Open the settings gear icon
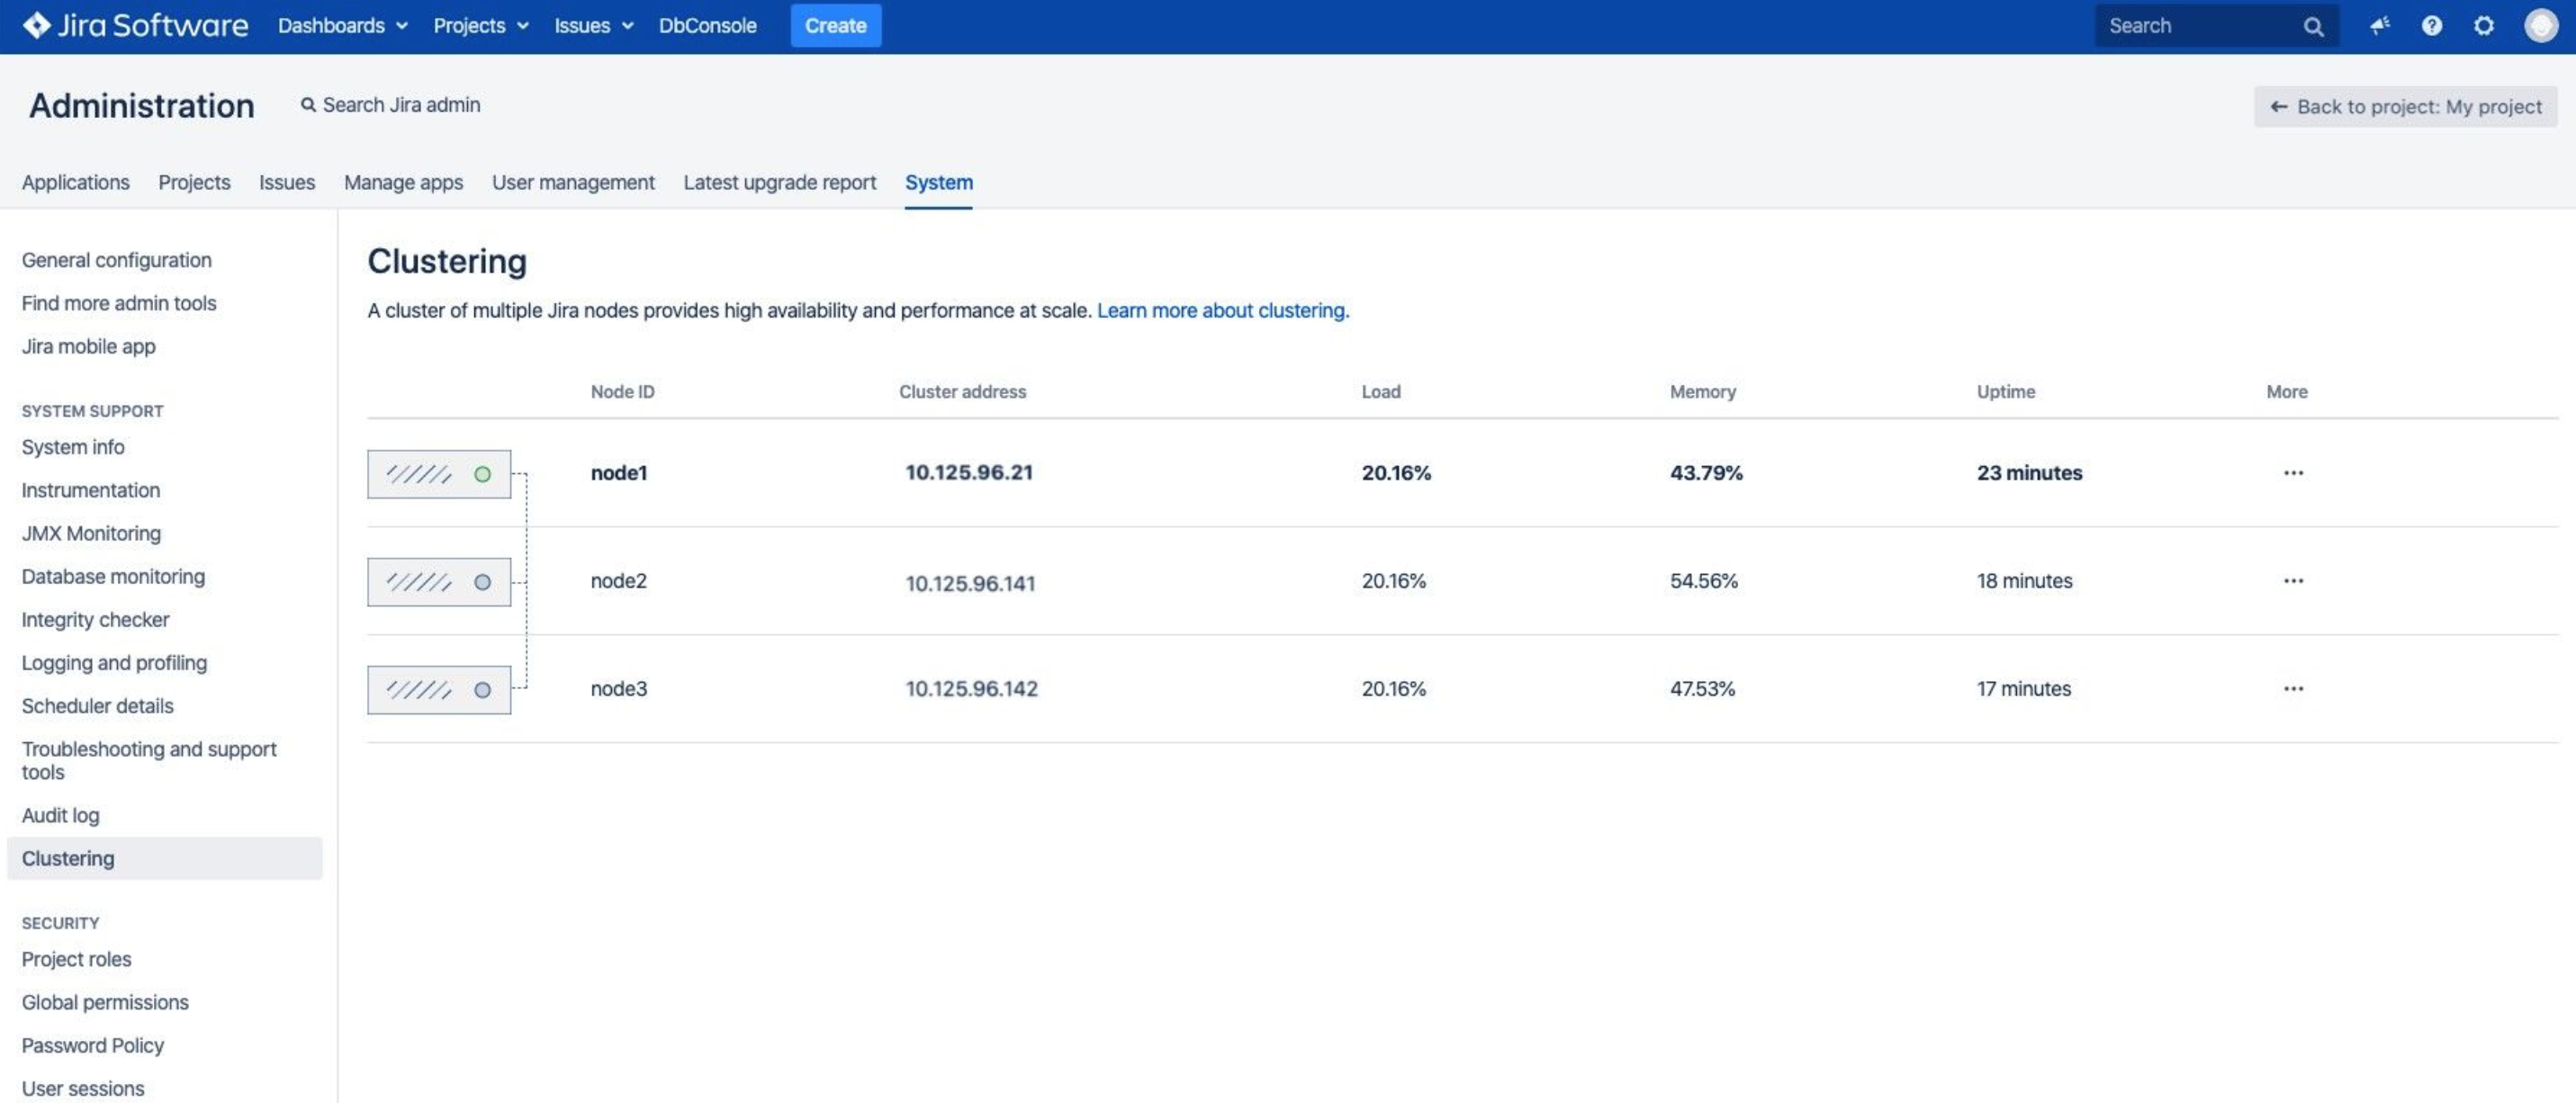Viewport: 2576px width, 1103px height. (2483, 25)
